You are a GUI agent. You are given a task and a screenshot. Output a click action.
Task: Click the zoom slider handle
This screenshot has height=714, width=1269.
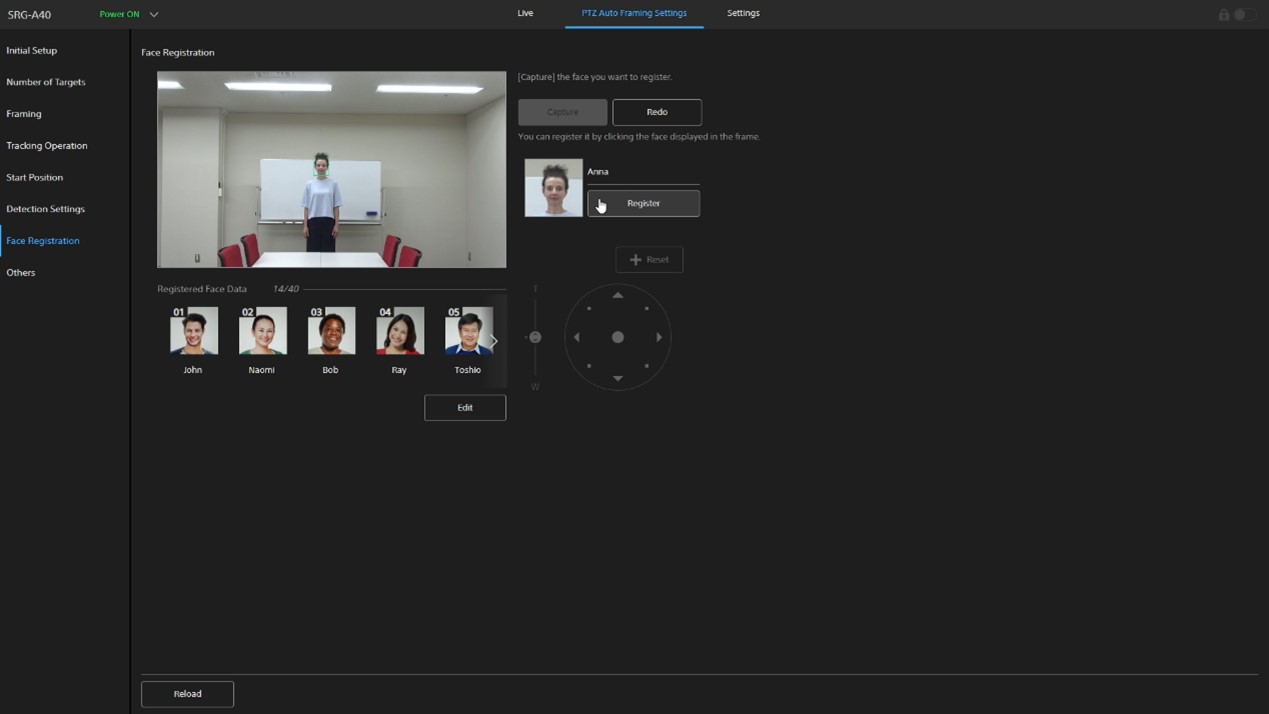535,337
